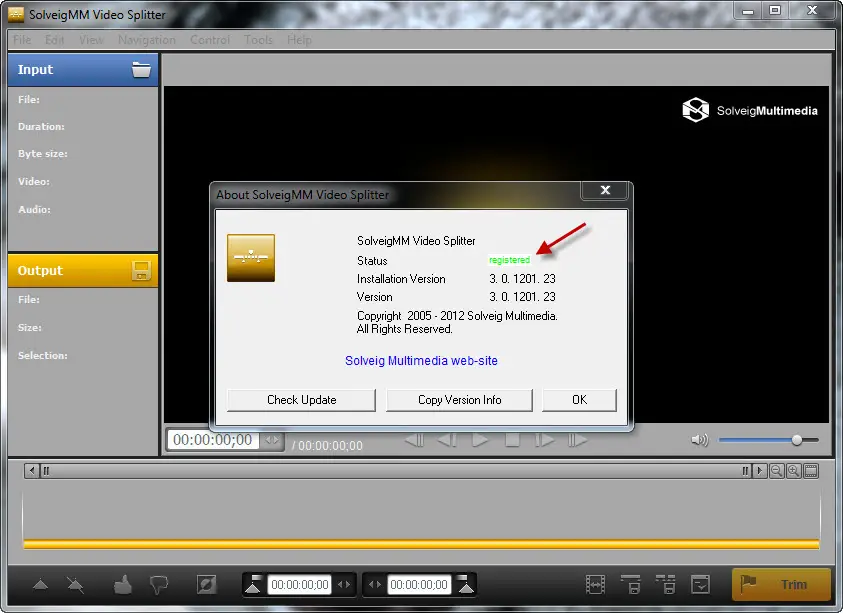Click the right marker time field
The width and height of the screenshot is (843, 613).
tap(419, 585)
